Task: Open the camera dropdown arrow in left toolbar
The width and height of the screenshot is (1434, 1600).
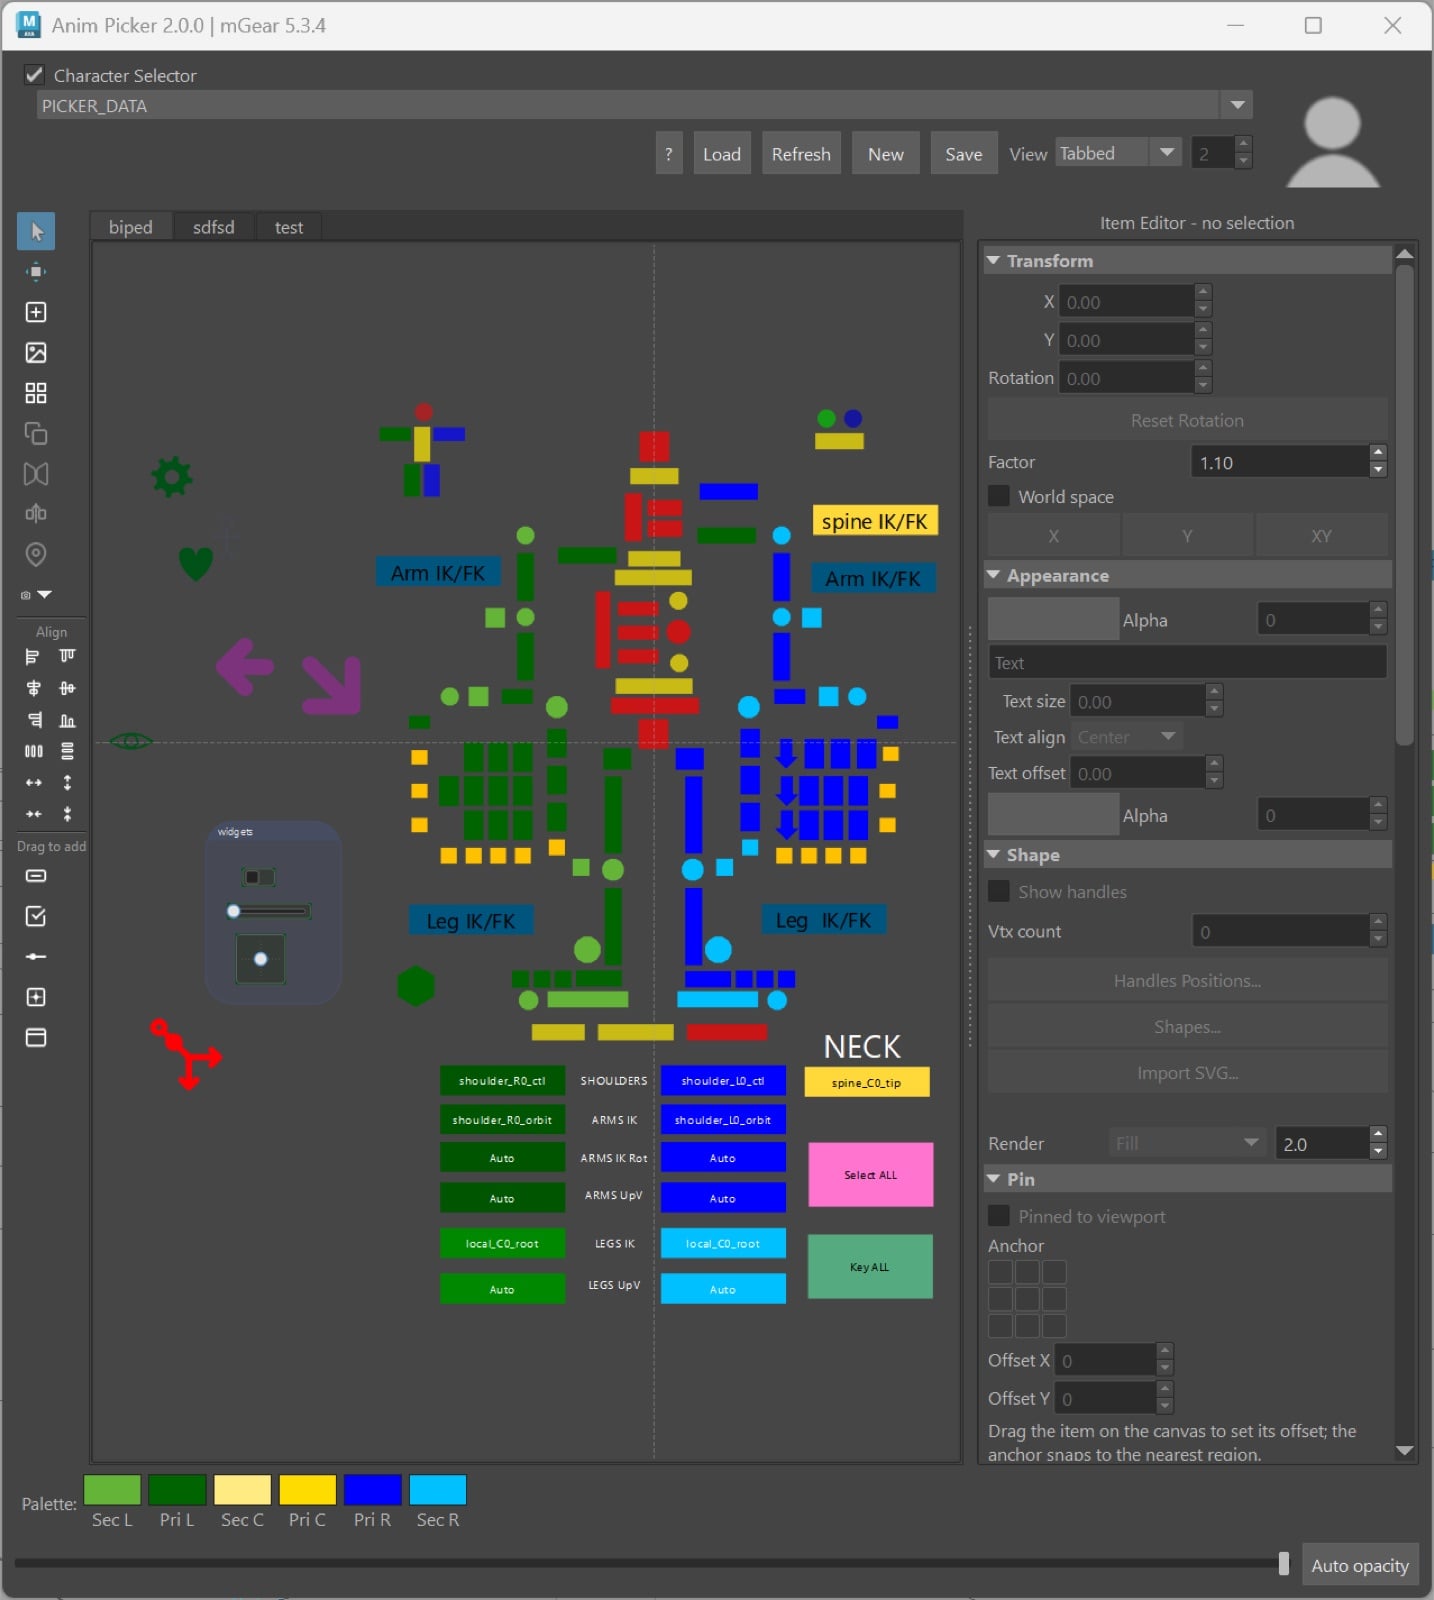Action: pyautogui.click(x=45, y=594)
